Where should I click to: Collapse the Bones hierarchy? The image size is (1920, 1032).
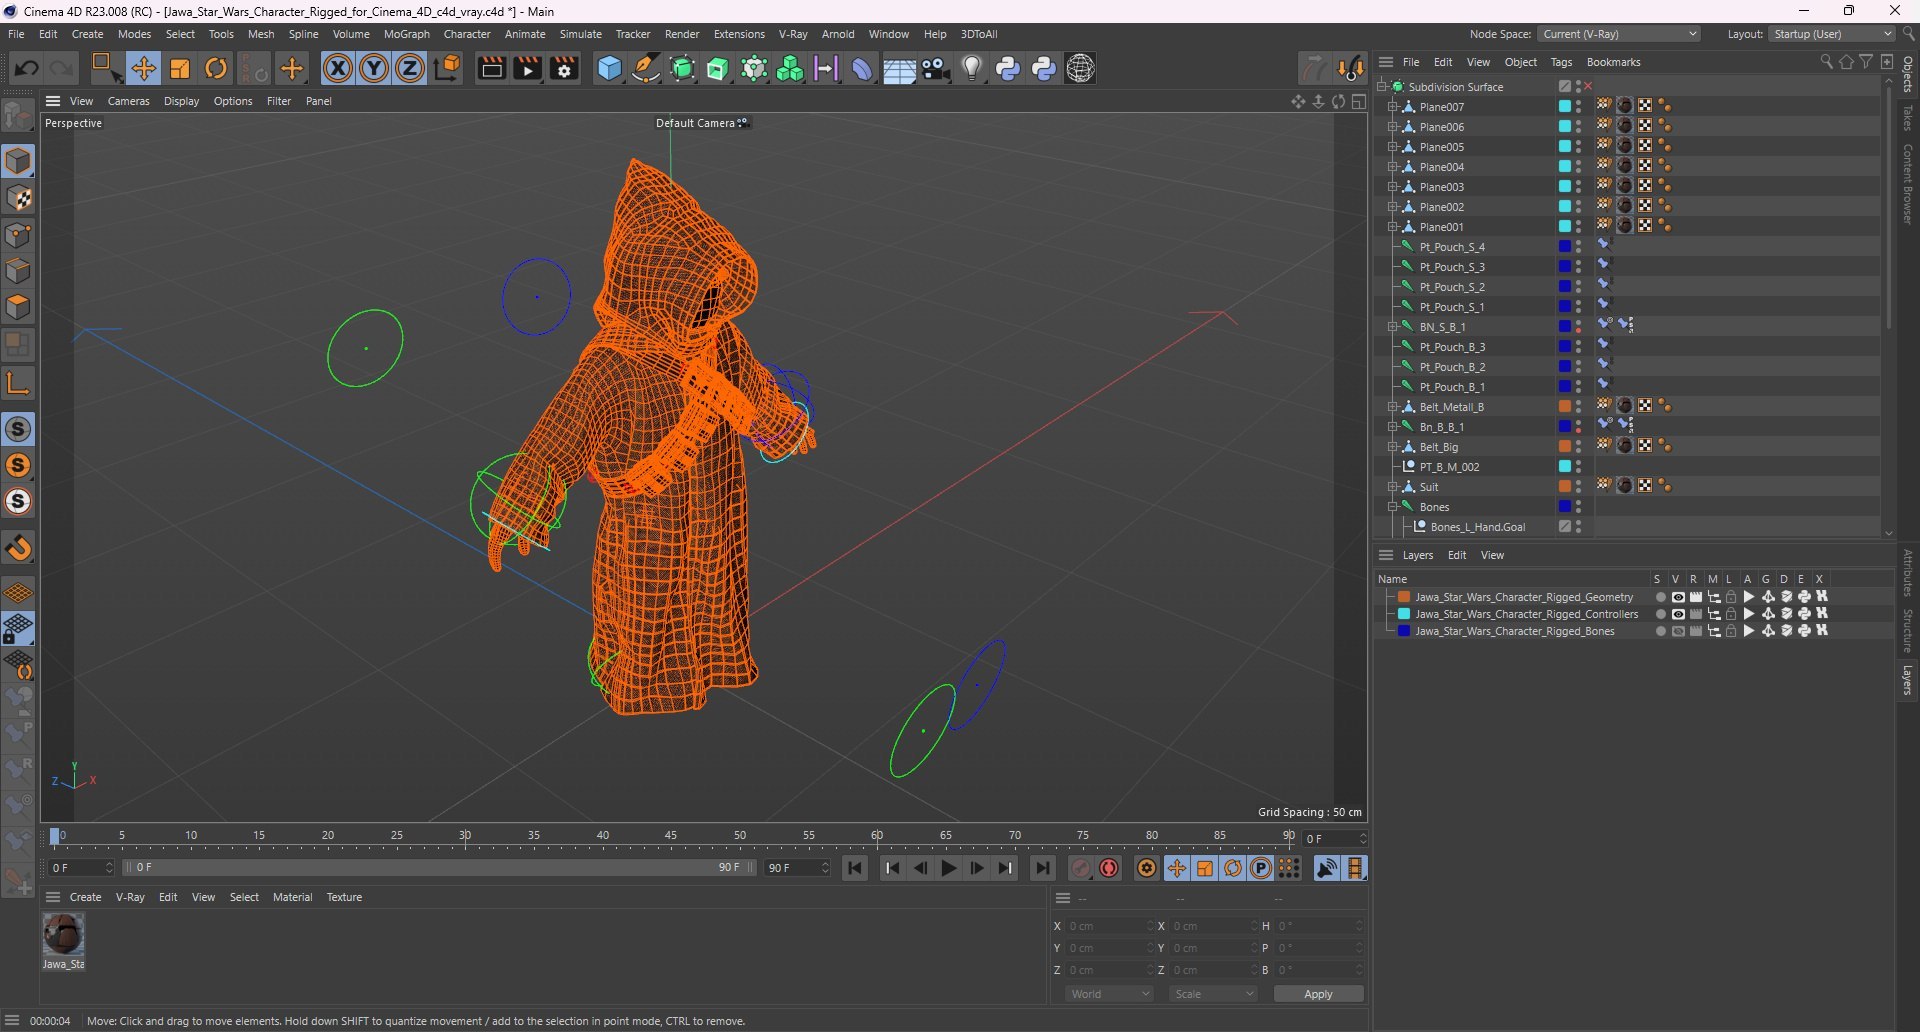(1391, 507)
